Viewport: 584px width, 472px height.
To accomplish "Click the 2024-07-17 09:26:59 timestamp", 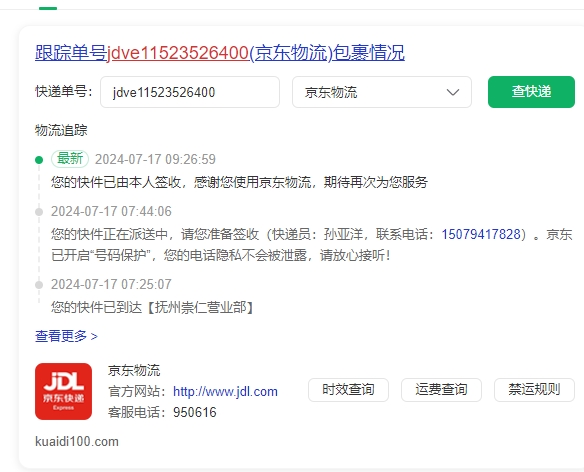I will 155,159.
